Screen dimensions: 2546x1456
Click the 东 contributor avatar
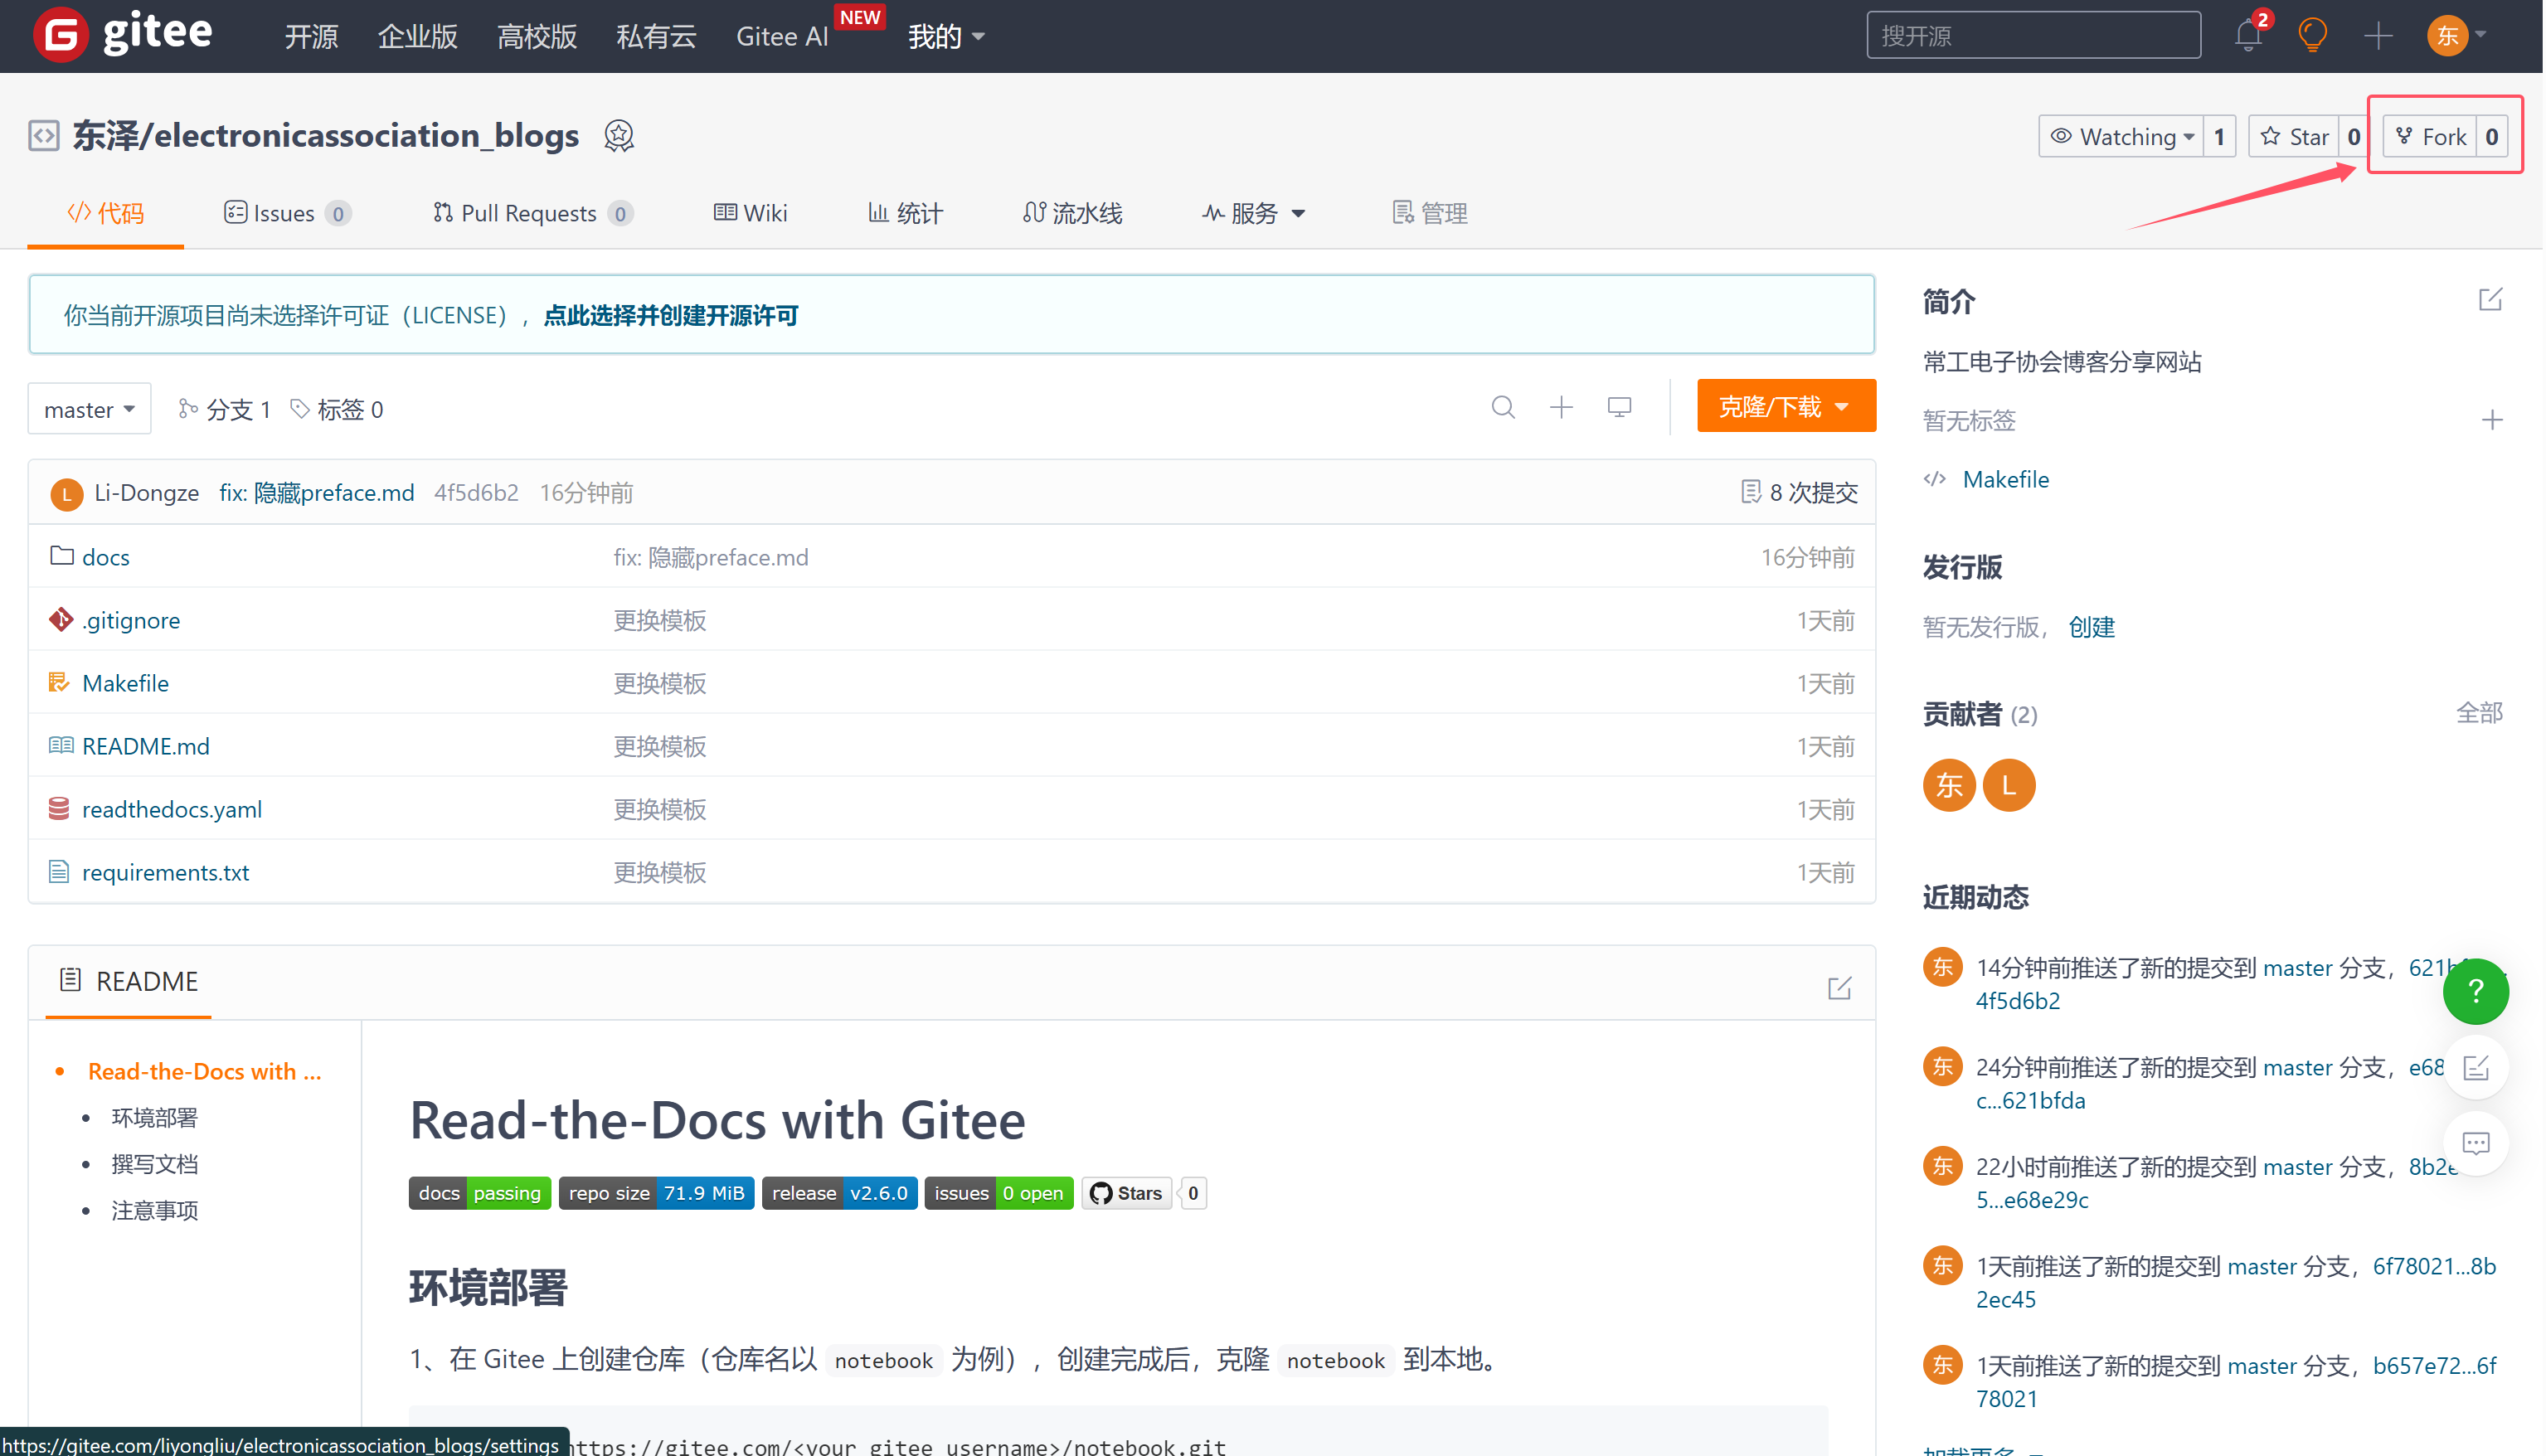pos(1948,785)
